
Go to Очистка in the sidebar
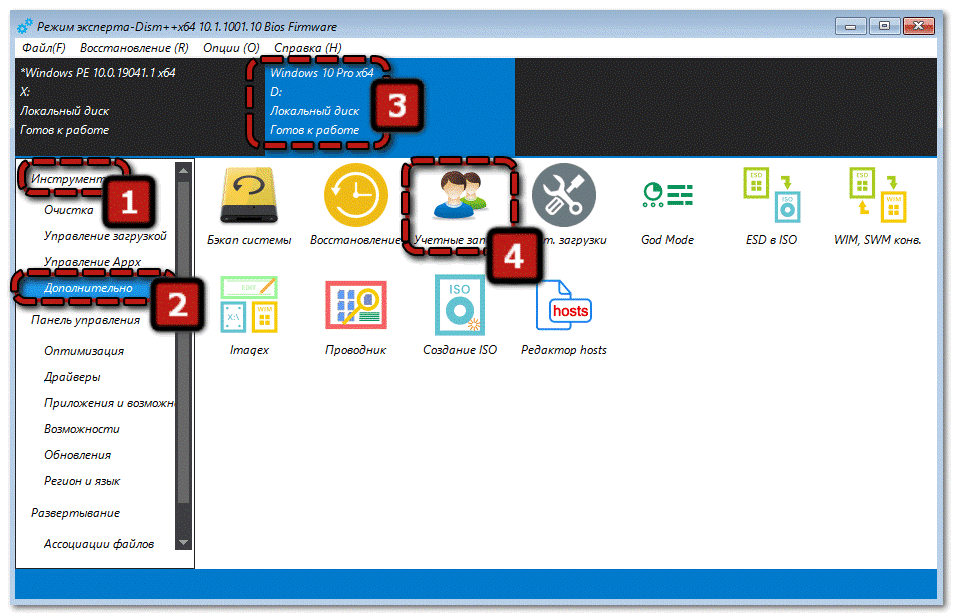pos(69,210)
